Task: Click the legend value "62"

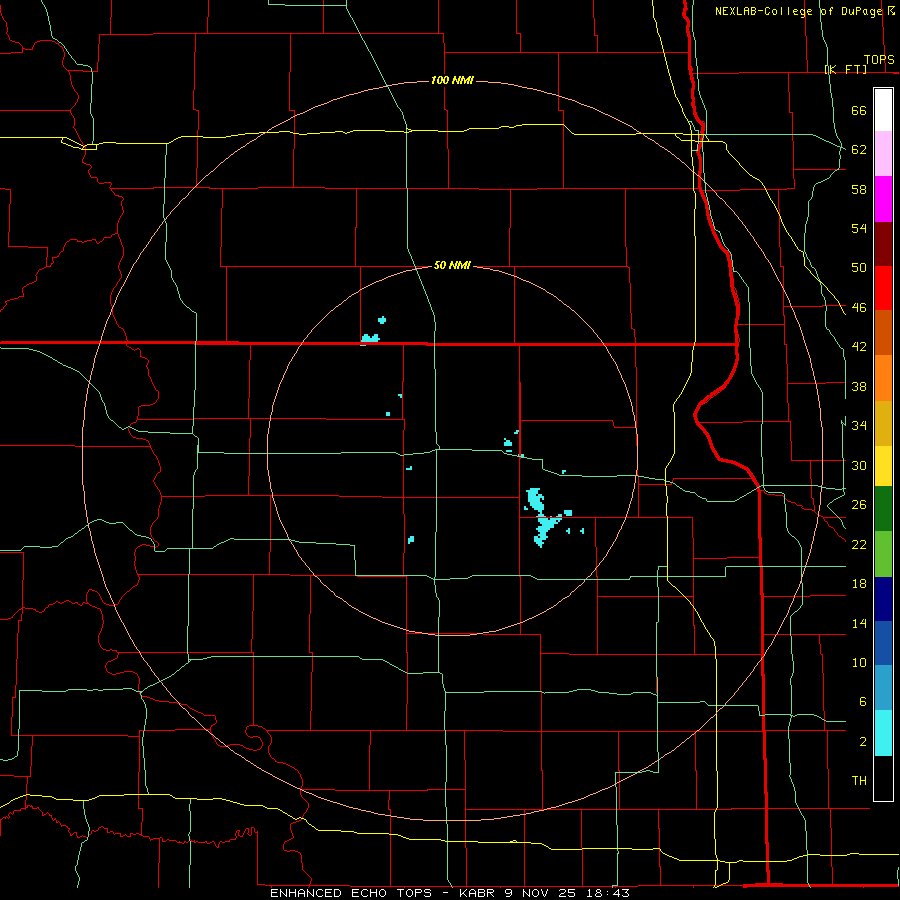Action: (x=859, y=150)
